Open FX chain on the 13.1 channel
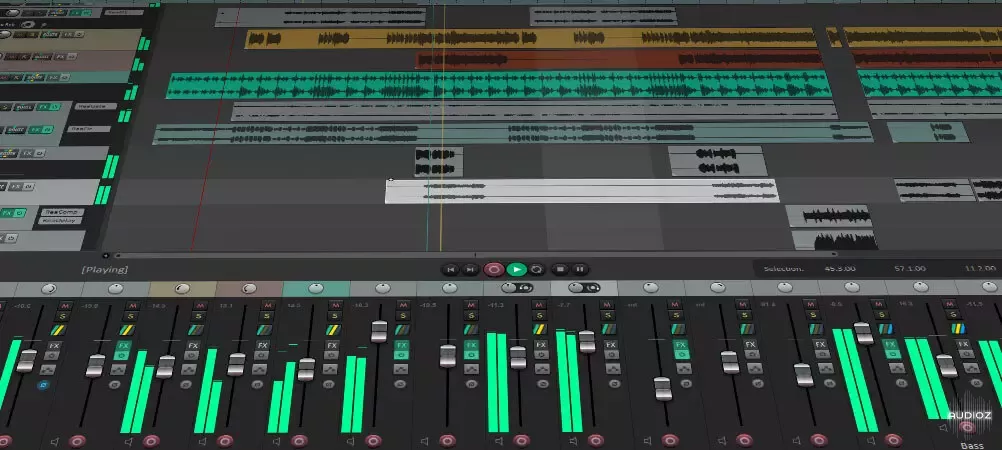The height and width of the screenshot is (450, 1002). tap(262, 346)
